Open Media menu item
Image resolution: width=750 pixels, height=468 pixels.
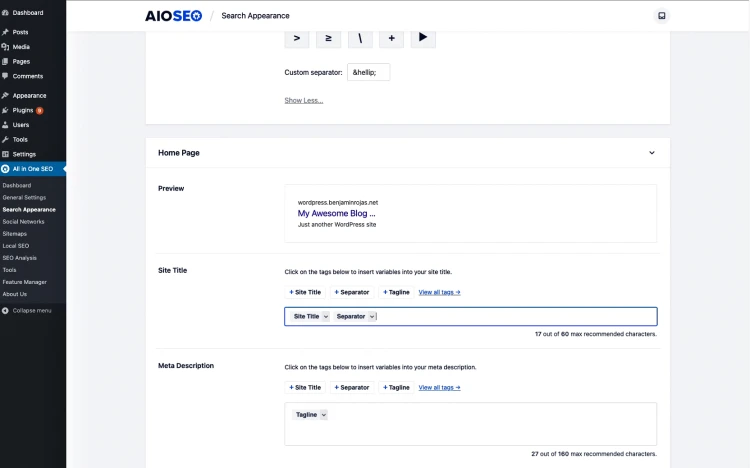(x=21, y=47)
